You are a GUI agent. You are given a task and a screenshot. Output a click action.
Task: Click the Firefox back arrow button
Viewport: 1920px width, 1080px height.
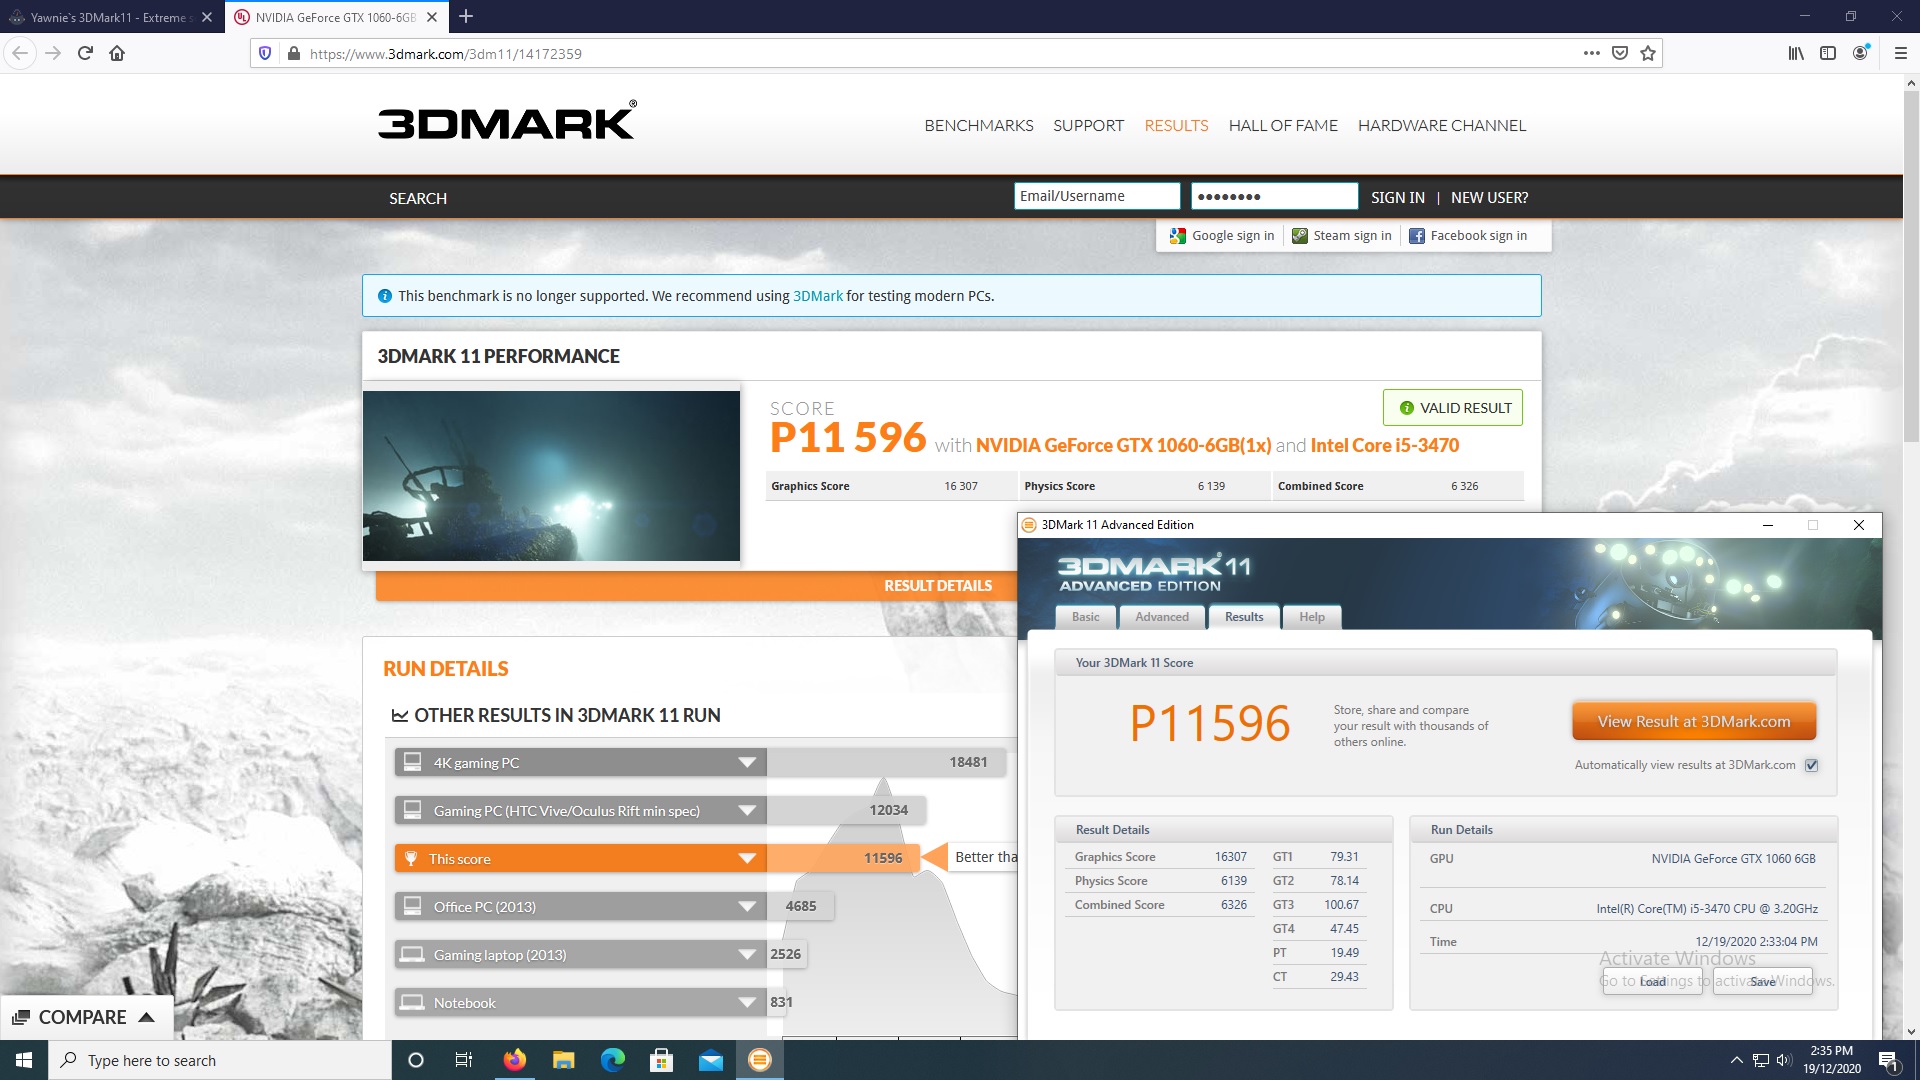[20, 53]
